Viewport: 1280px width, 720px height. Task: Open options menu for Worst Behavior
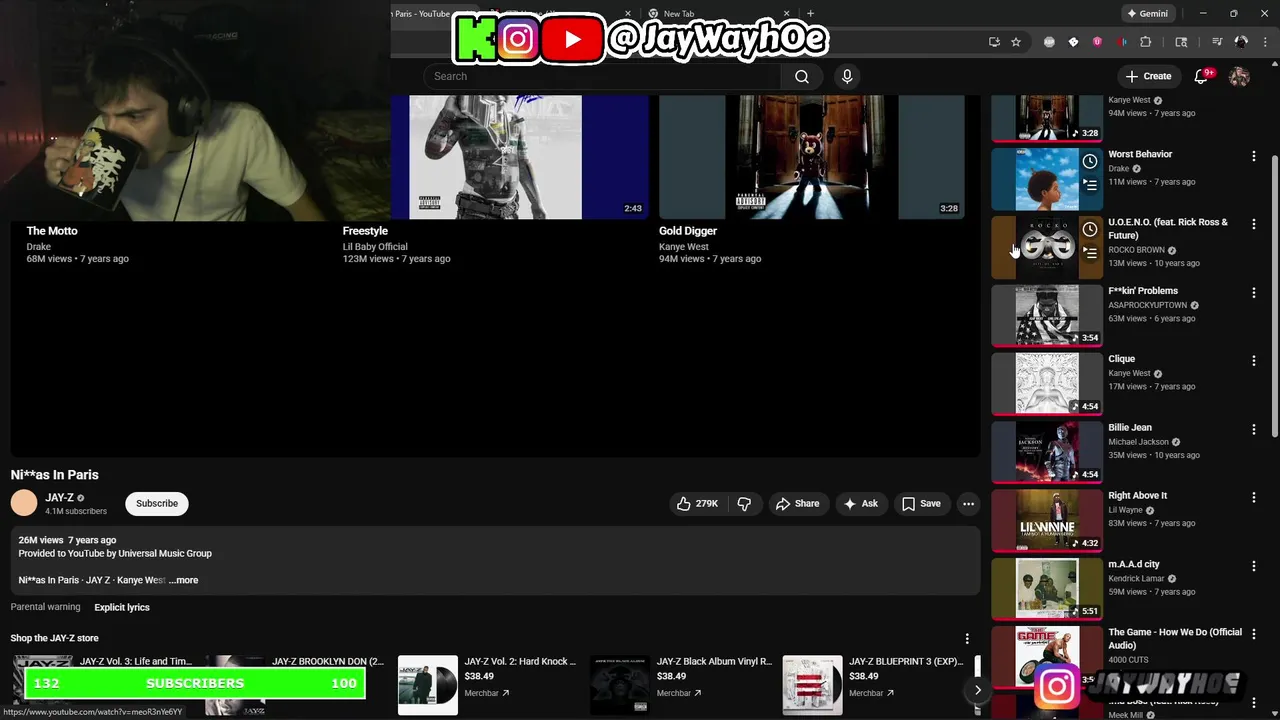1253,156
